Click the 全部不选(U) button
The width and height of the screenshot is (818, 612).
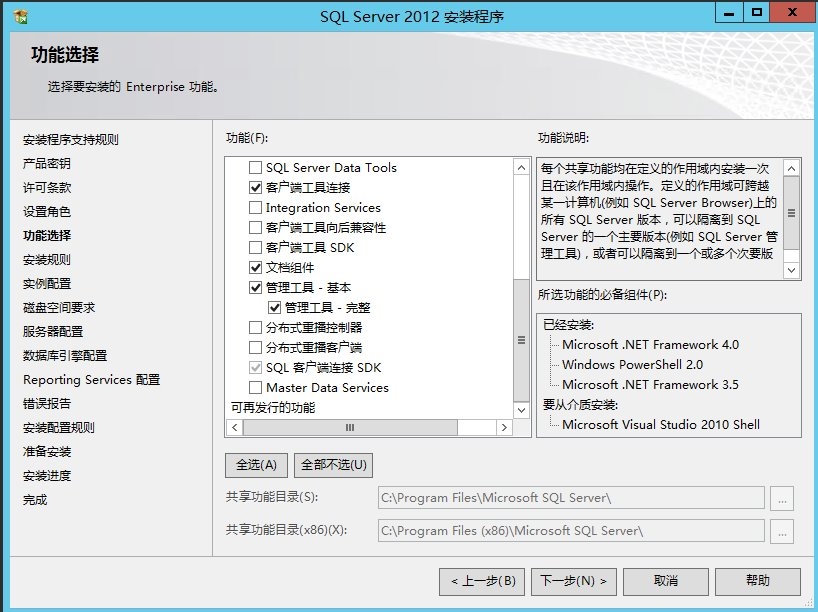[x=334, y=465]
